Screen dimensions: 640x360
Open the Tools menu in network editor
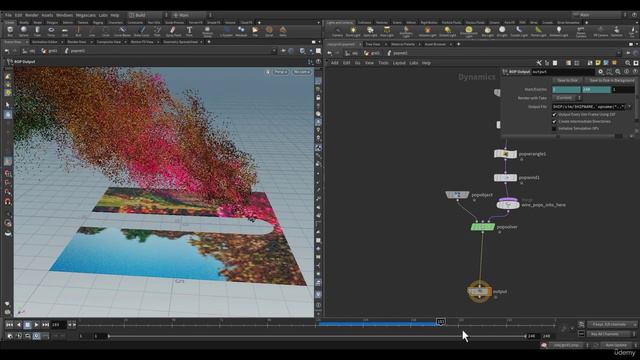tap(383, 63)
